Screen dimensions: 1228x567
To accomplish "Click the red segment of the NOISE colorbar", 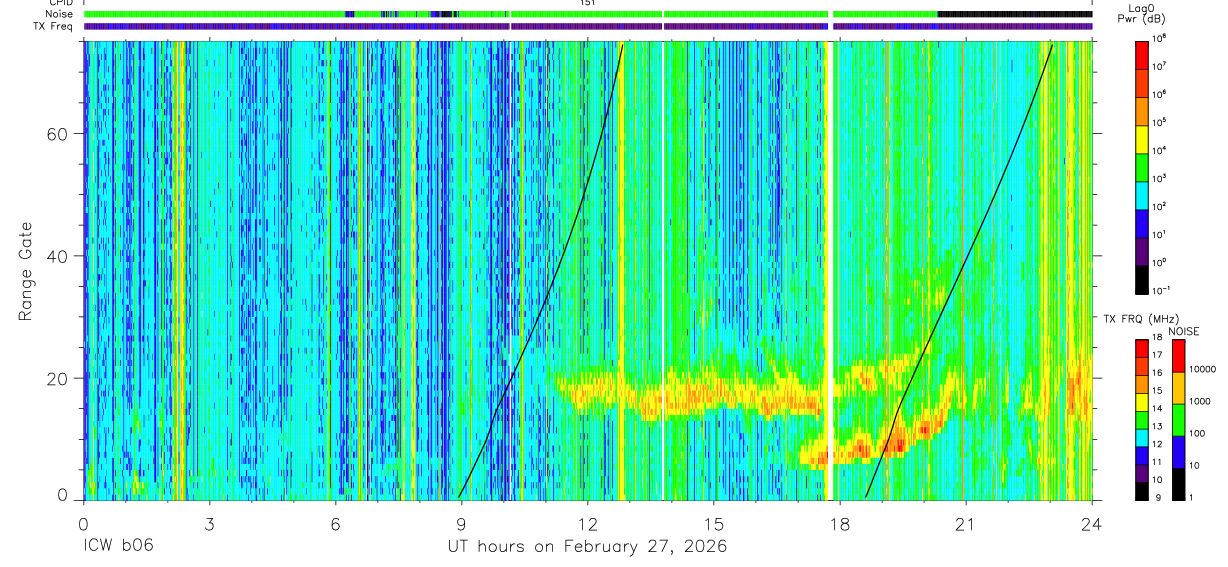I will tap(1178, 356).
